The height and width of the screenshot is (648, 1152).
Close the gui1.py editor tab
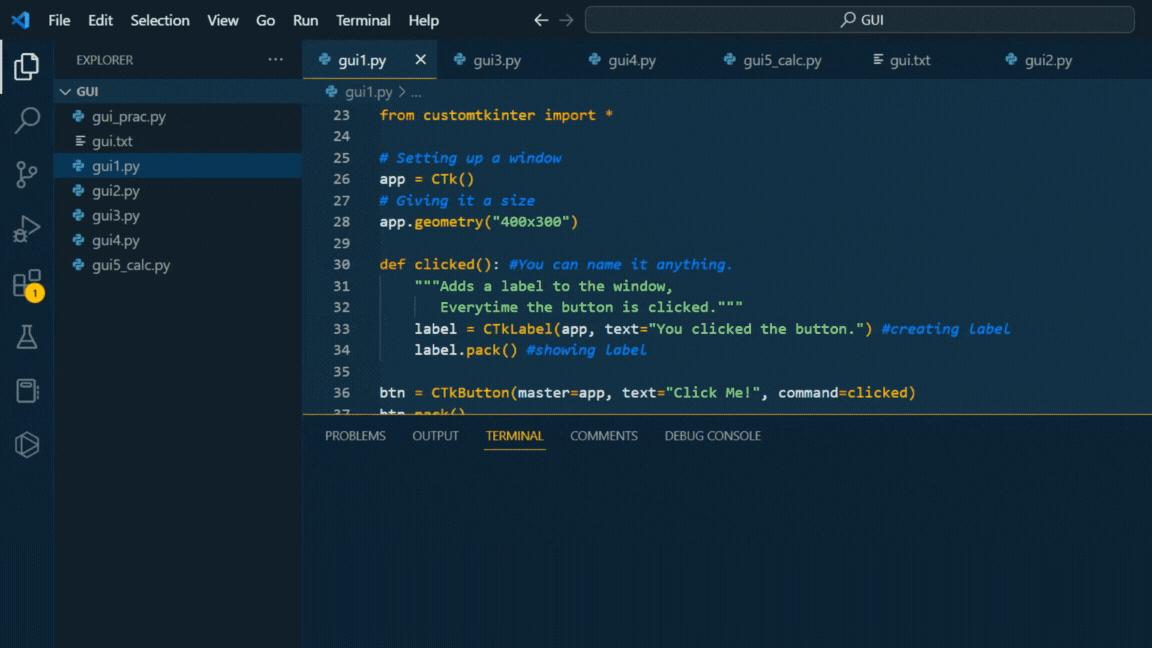tap(420, 59)
